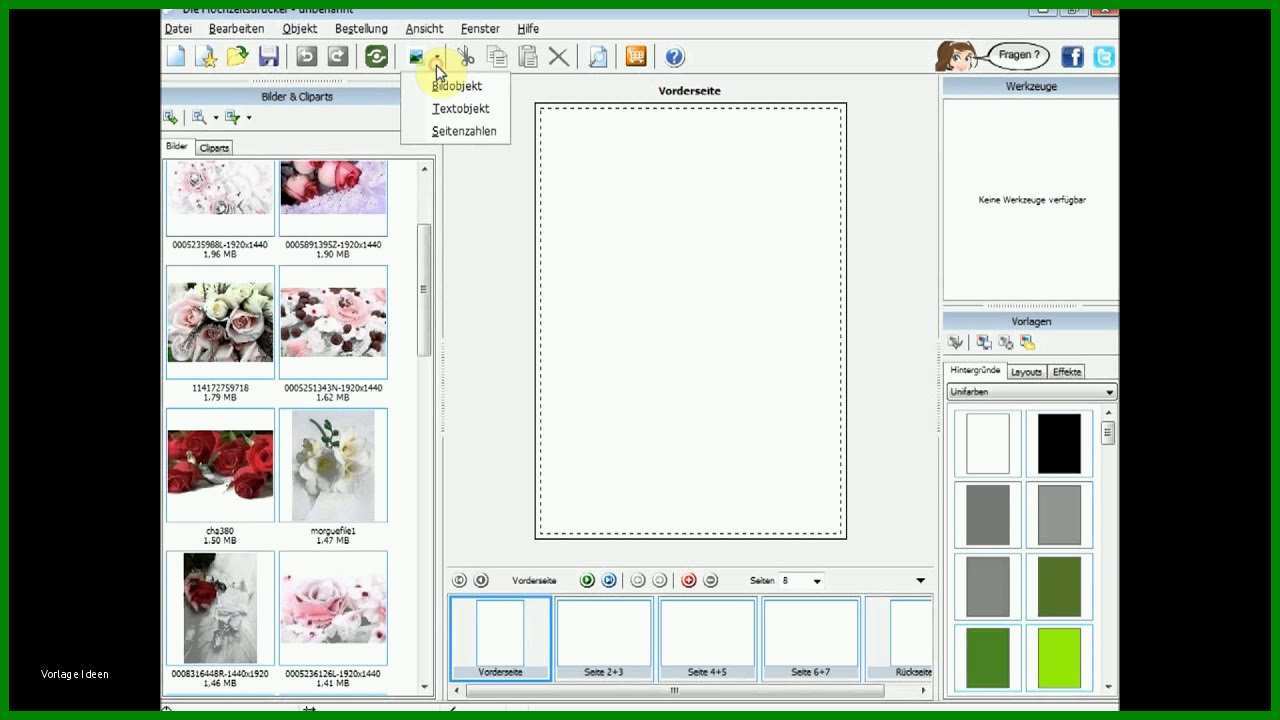
Task: Save the project with the floppy disk icon
Action: pos(269,57)
